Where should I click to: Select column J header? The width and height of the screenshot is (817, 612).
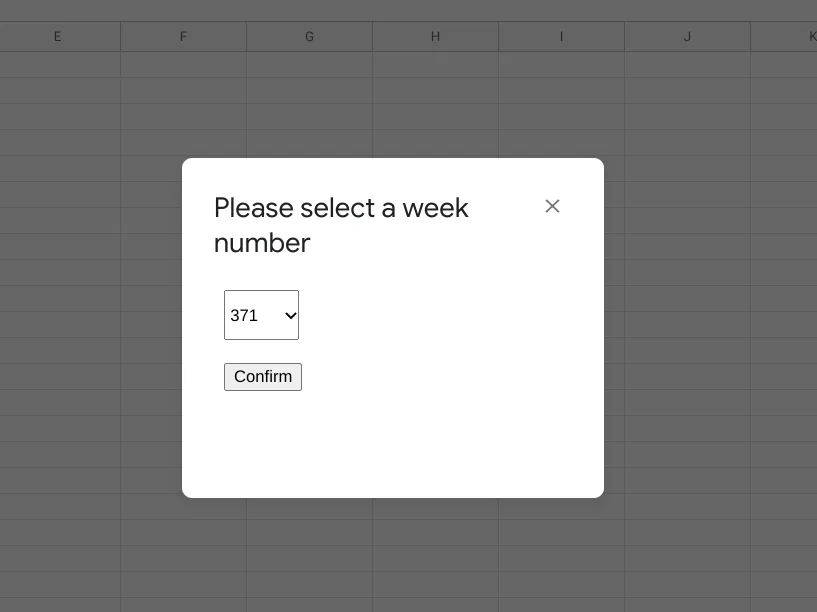point(687,37)
